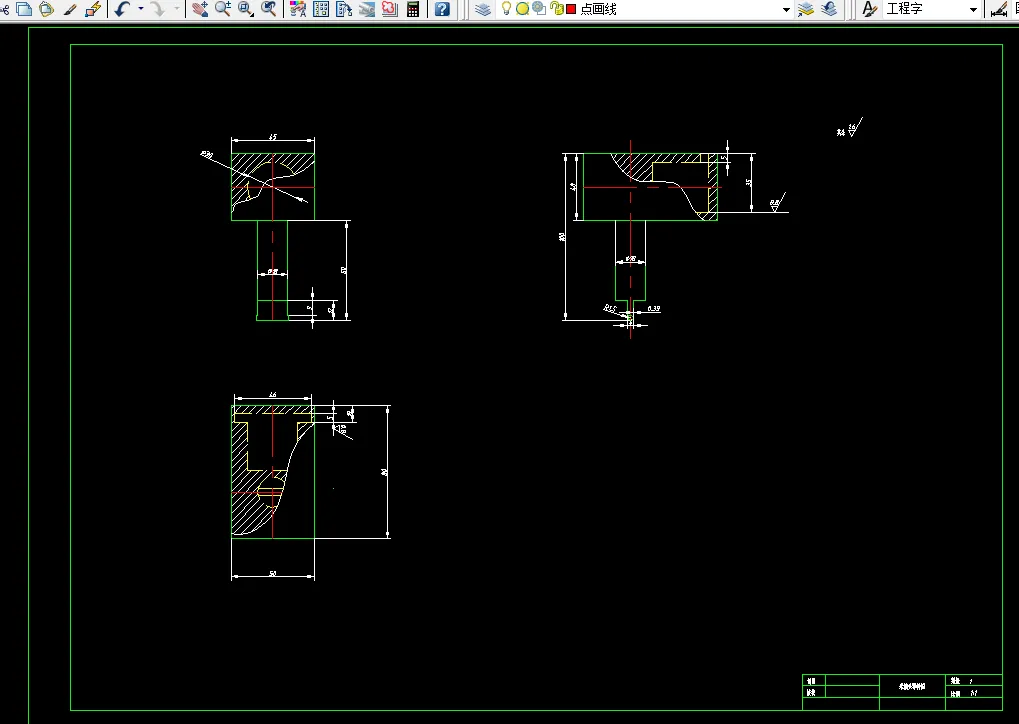Click the Copy icon in the toolbar

[x=24, y=9]
